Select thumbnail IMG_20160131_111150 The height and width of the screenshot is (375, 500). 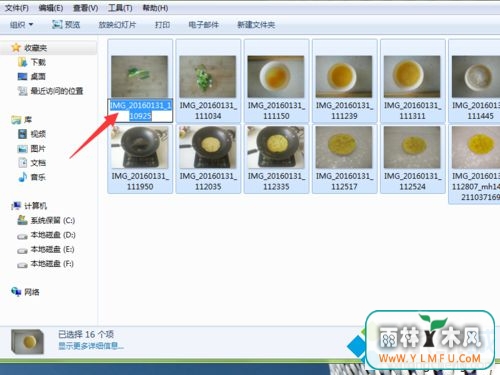click(x=276, y=76)
